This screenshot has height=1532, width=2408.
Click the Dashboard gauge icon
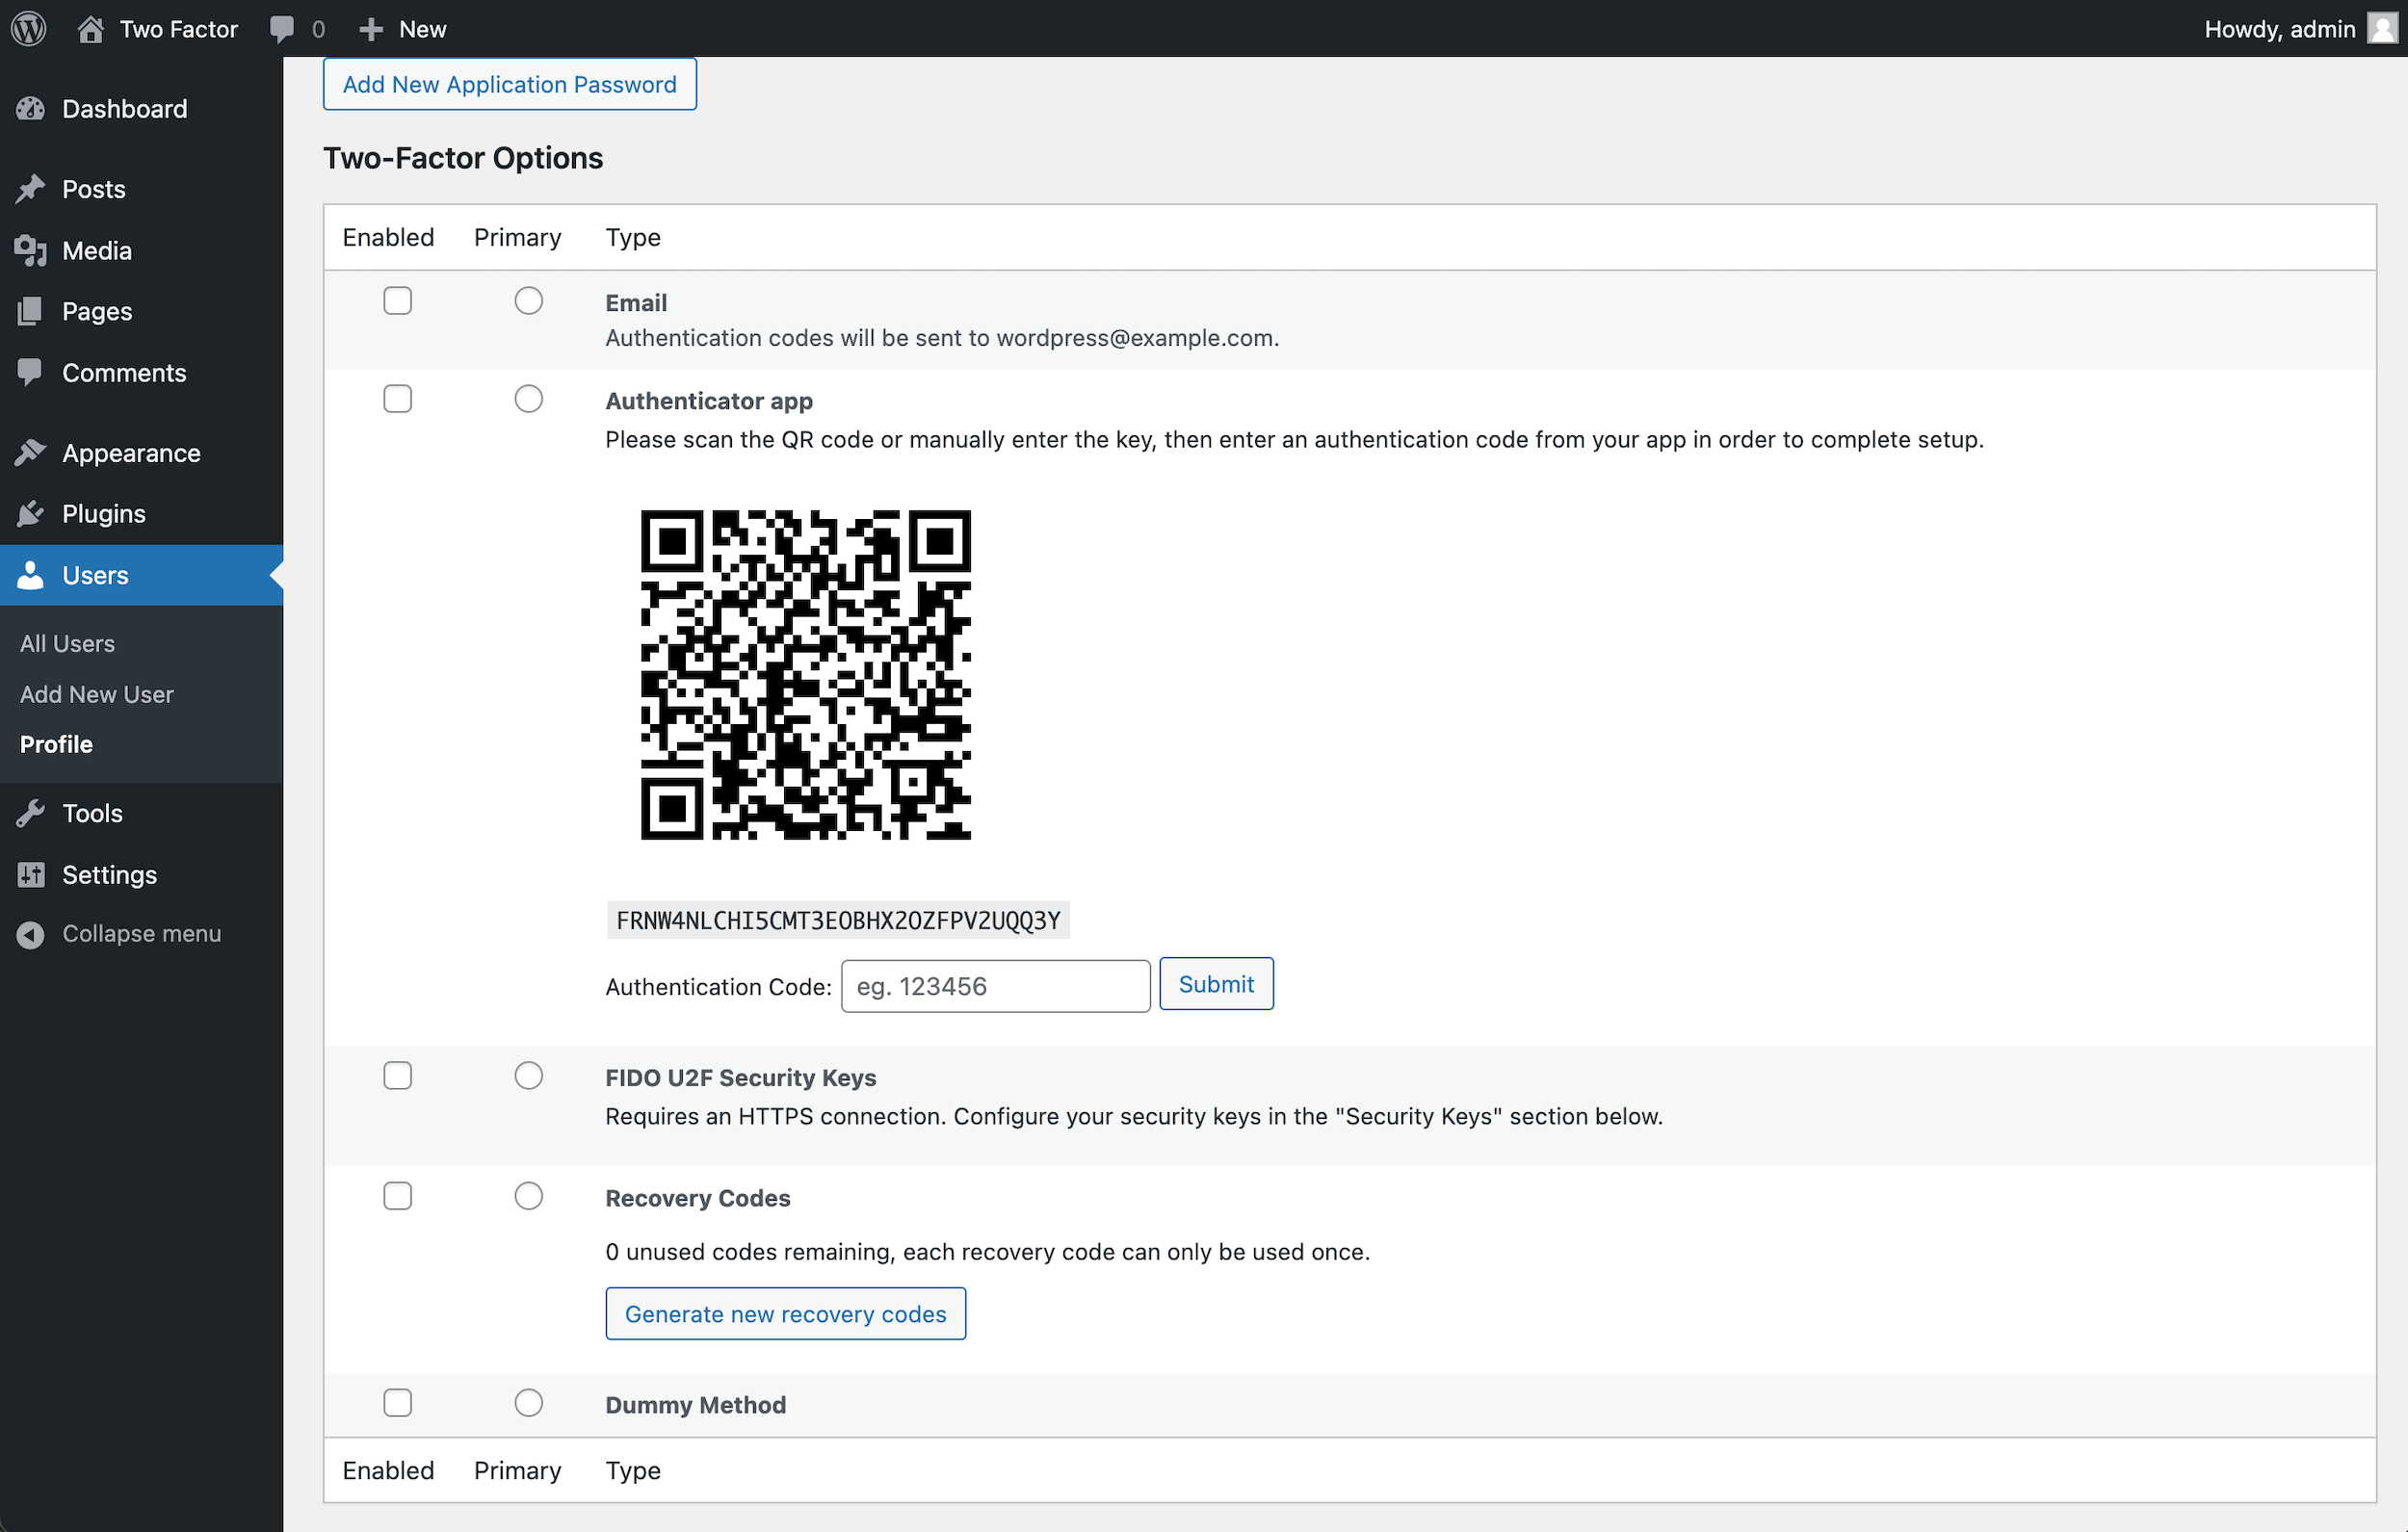coord(31,109)
